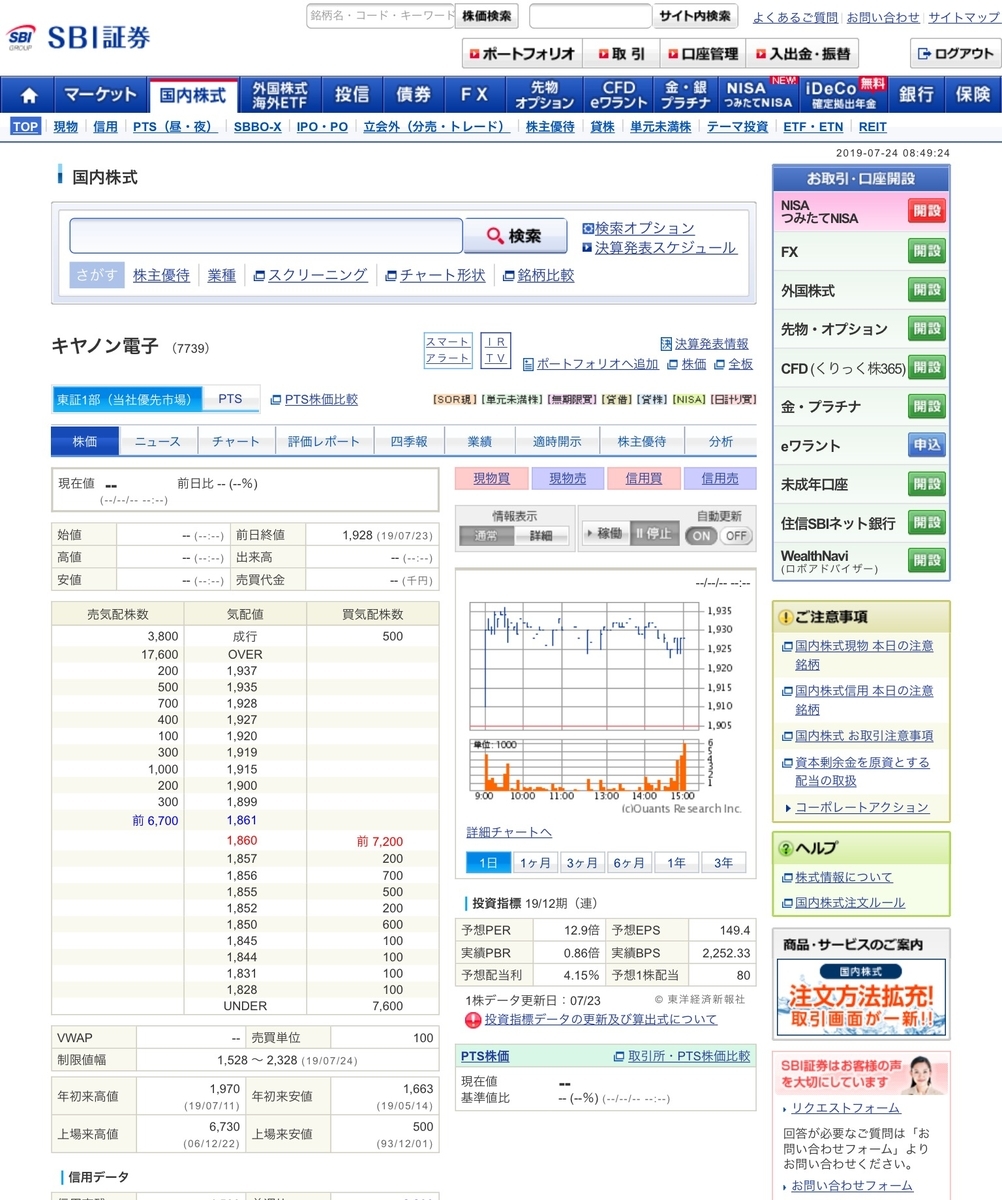Click 現物買 button

[x=491, y=479]
